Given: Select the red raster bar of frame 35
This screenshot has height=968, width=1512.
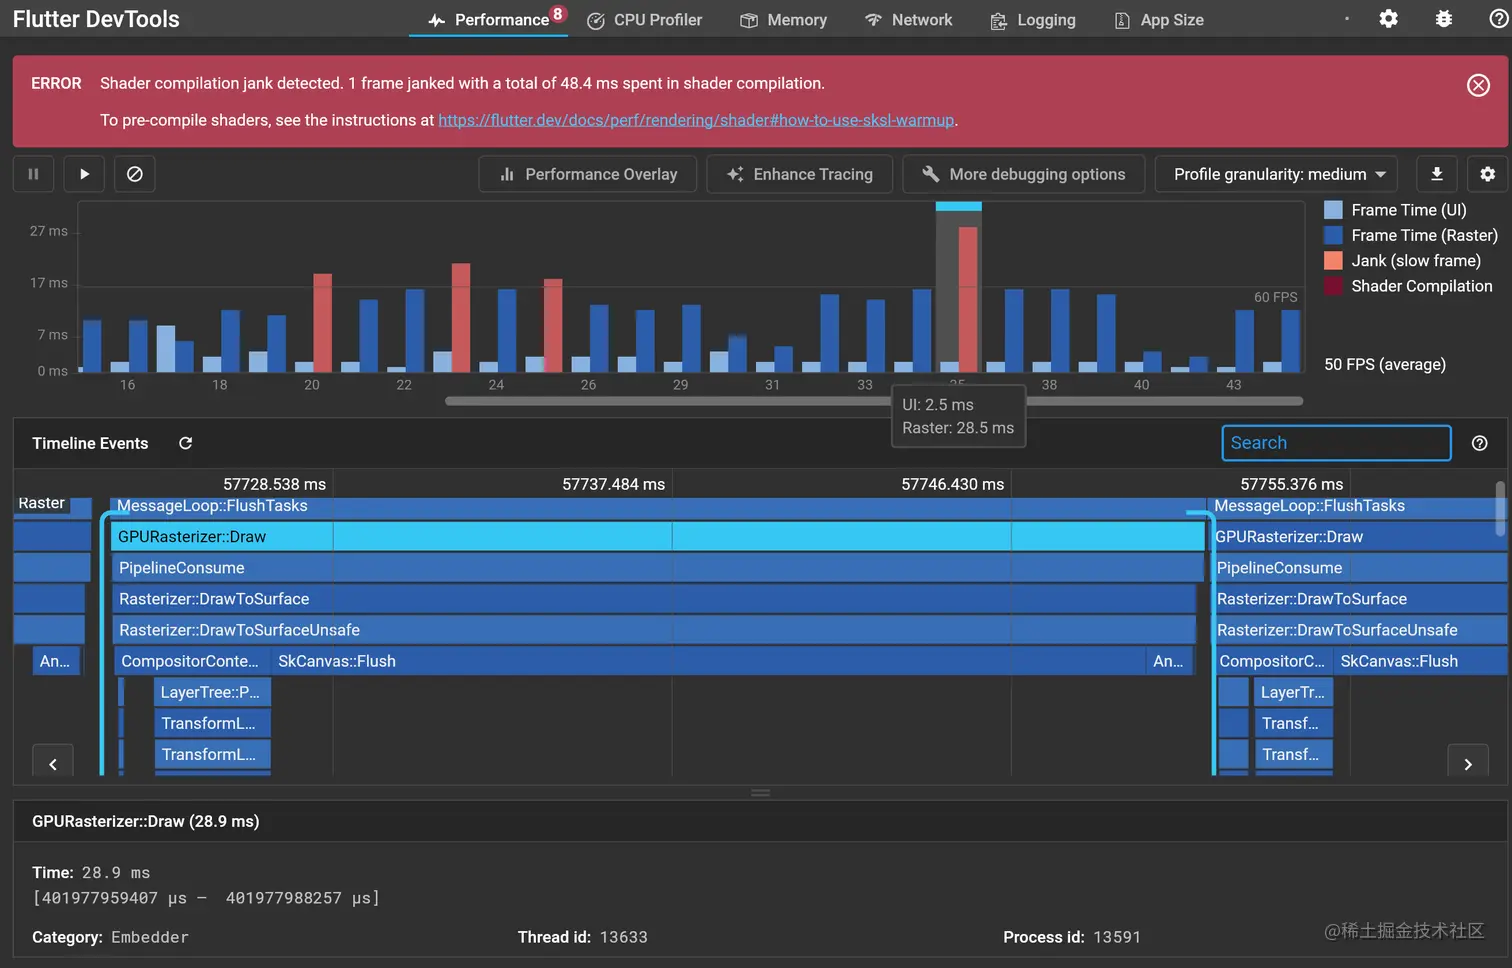Looking at the screenshot, I should point(968,300).
